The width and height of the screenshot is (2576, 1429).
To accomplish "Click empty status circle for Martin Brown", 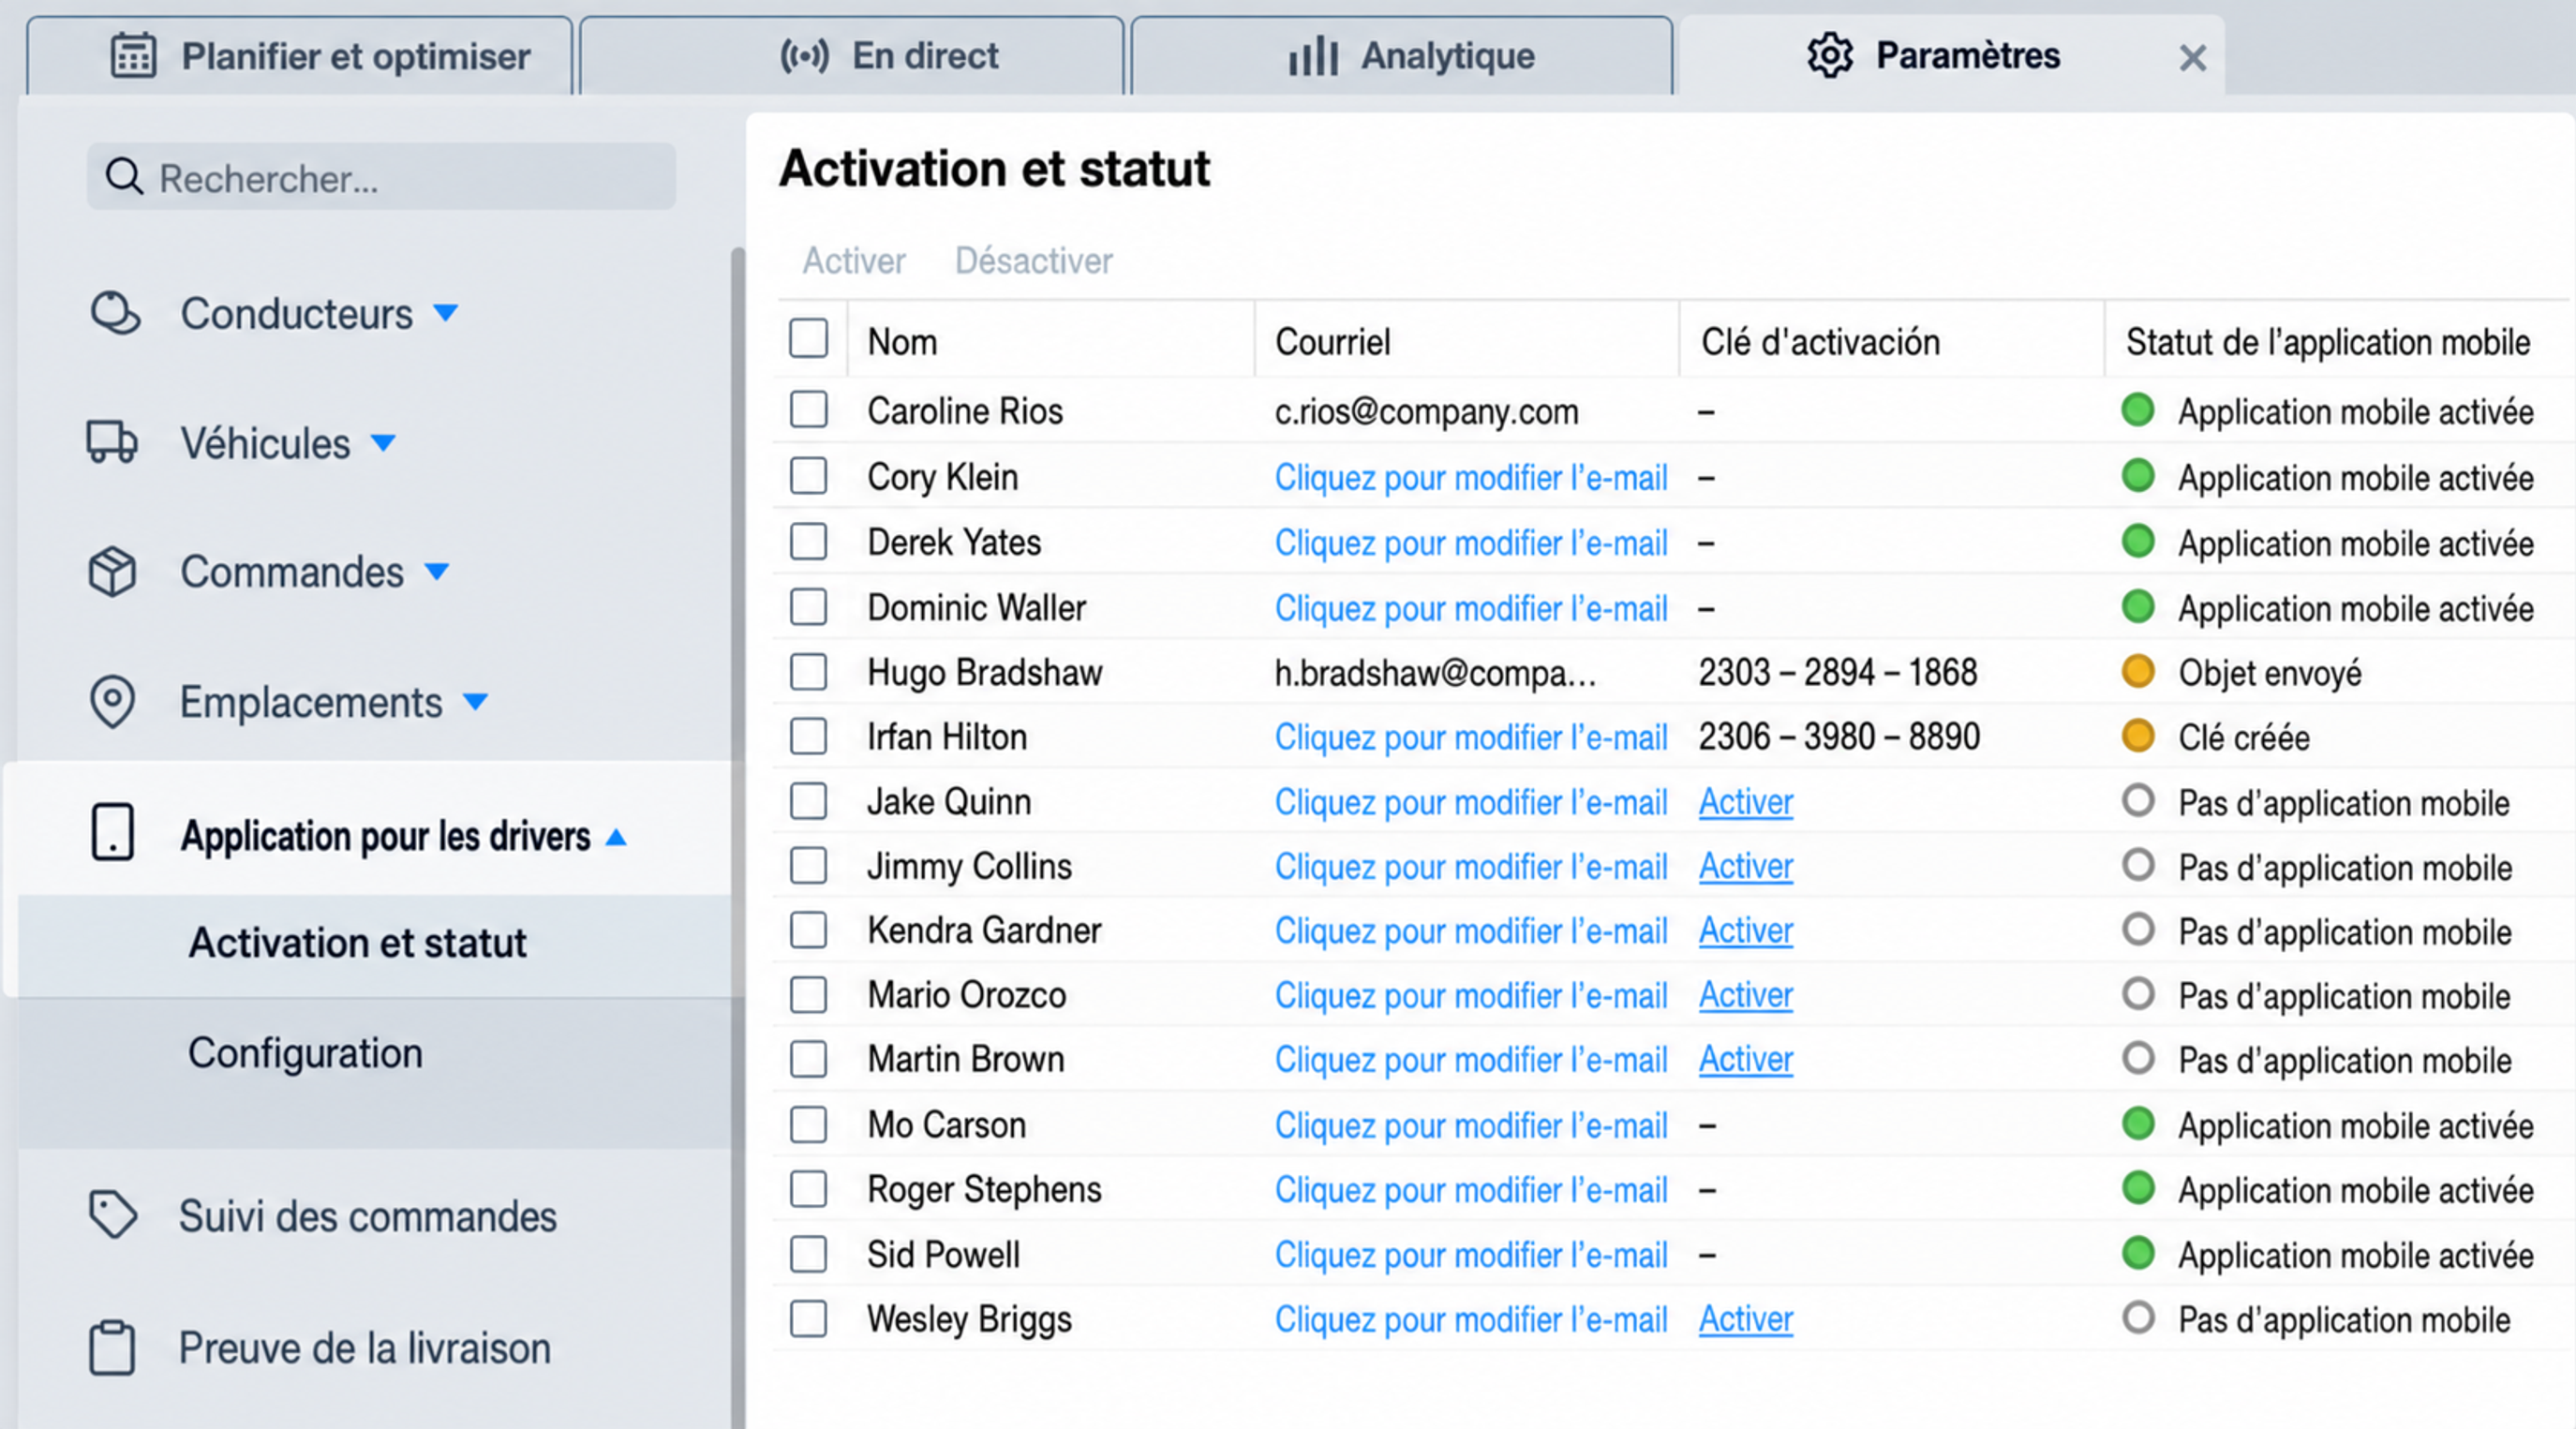I will pos(2138,1058).
